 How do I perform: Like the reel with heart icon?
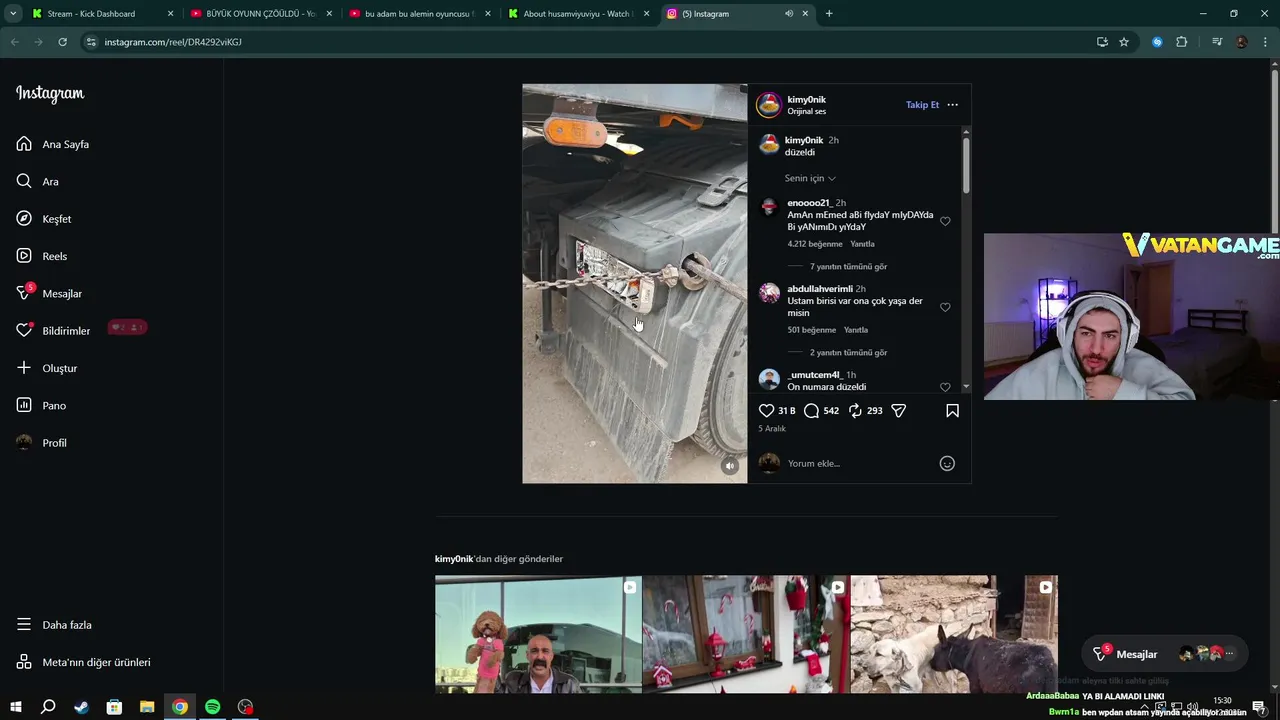point(766,411)
